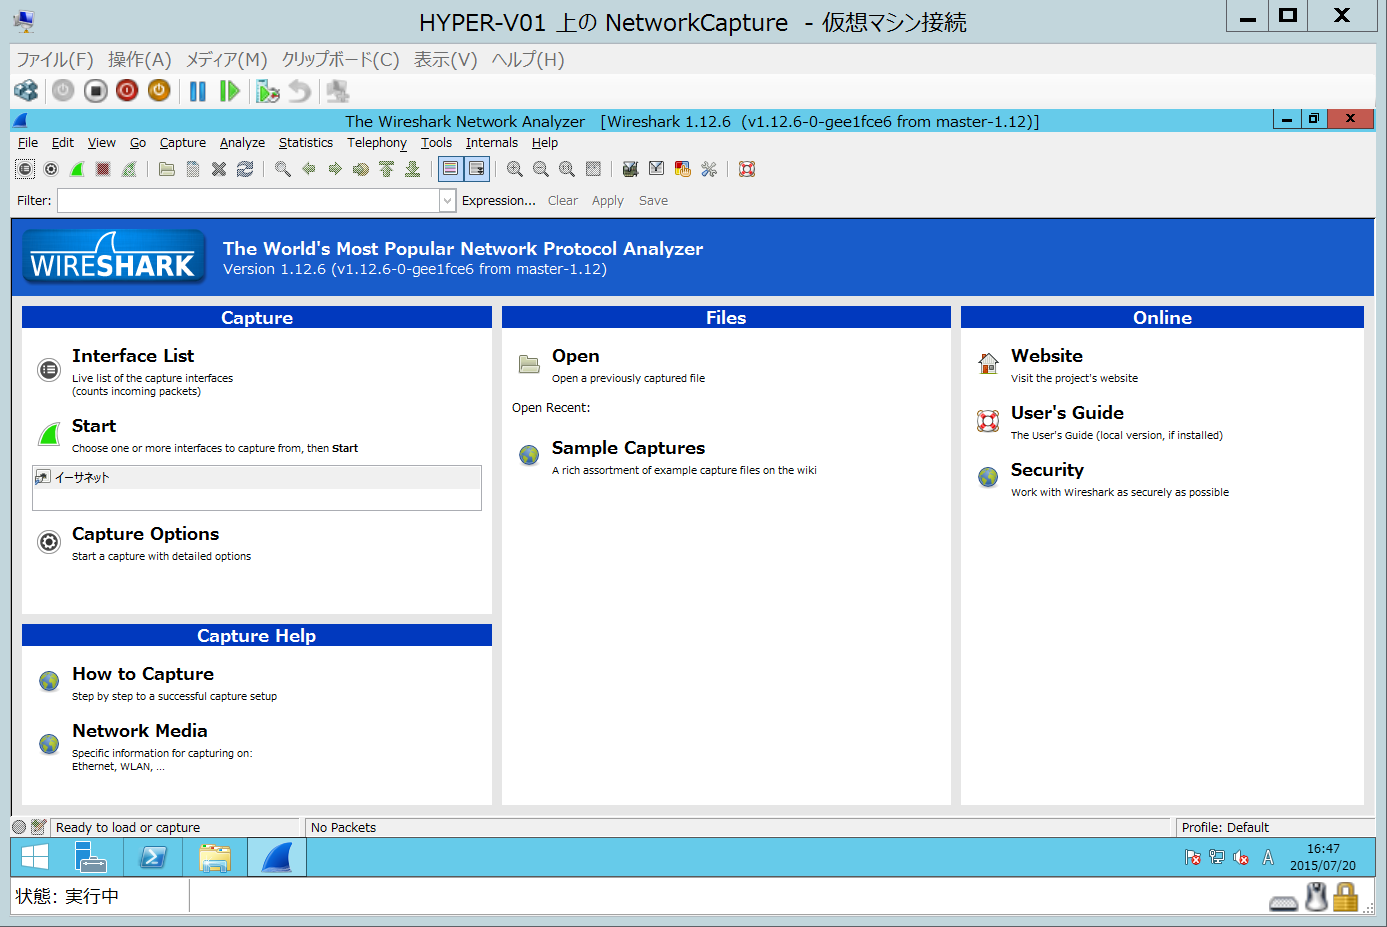Open the ファイル(F) menu of VM connection
Screen dimensions: 1387x927
pos(55,60)
